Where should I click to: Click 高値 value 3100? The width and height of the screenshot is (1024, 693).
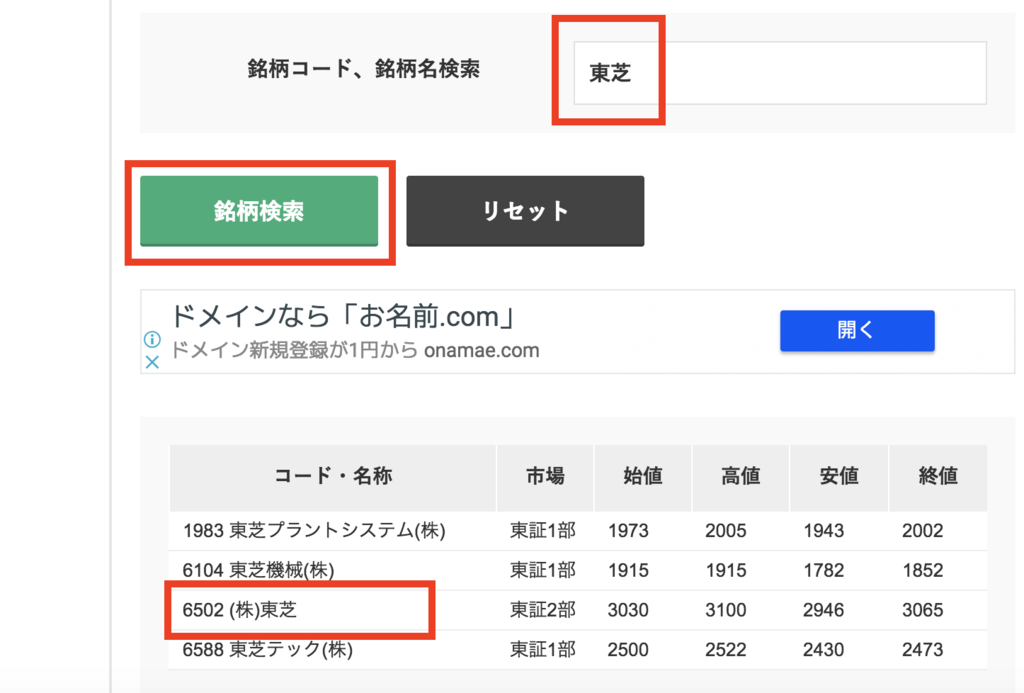pos(726,610)
